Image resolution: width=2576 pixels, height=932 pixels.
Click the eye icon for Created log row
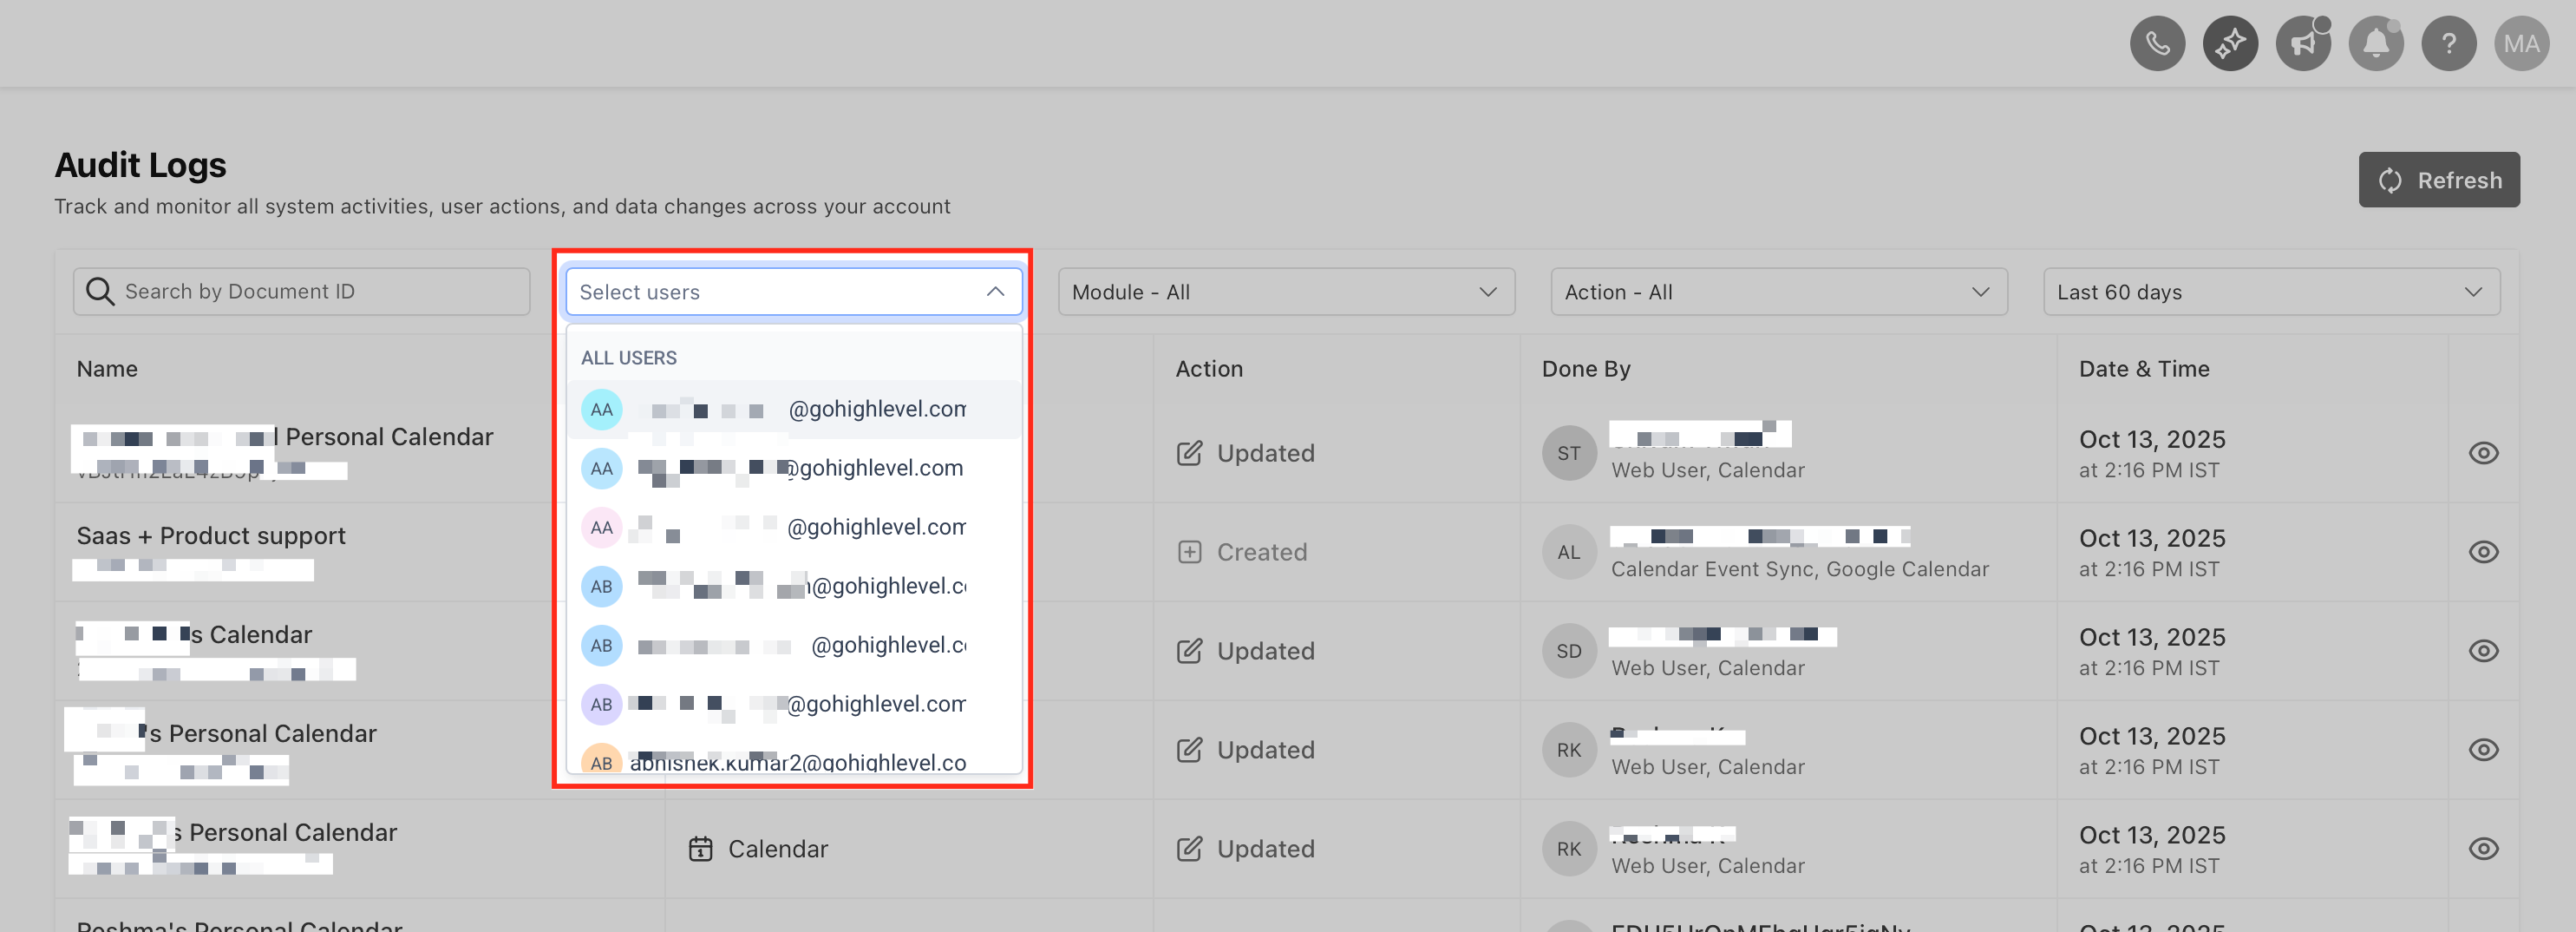(2483, 552)
